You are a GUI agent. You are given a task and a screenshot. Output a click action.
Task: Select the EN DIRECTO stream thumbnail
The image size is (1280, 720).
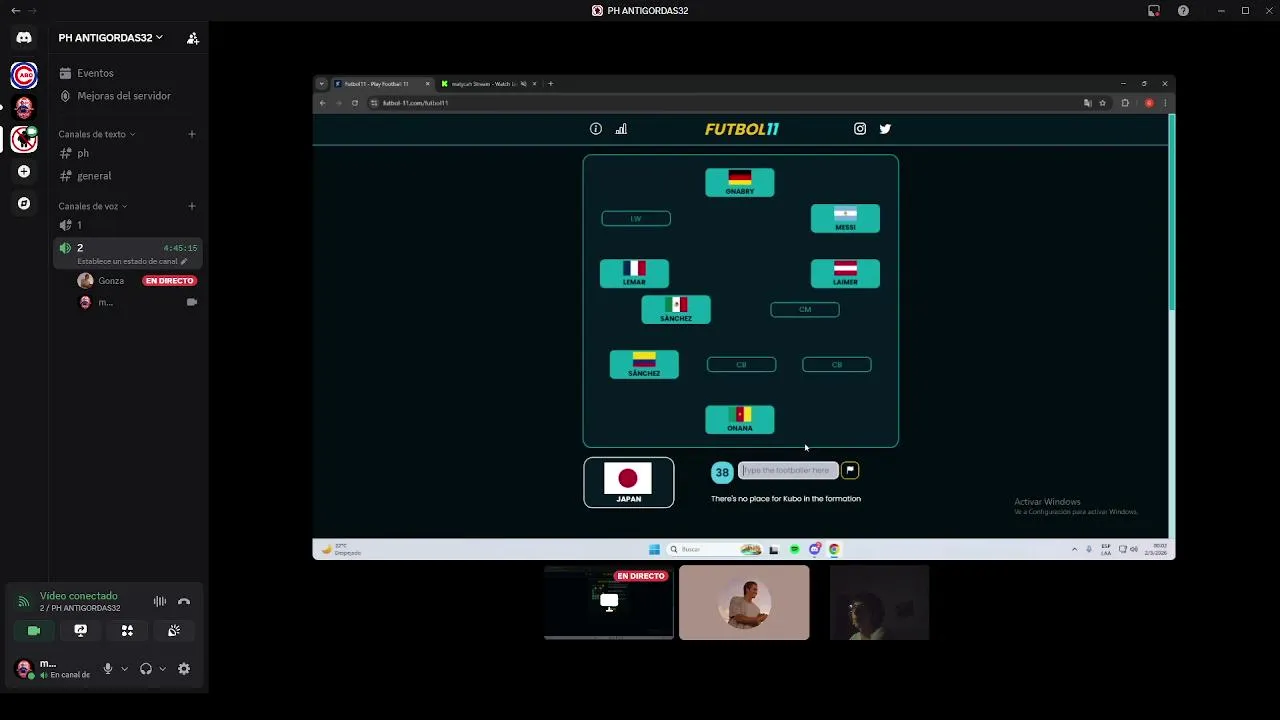(x=609, y=603)
